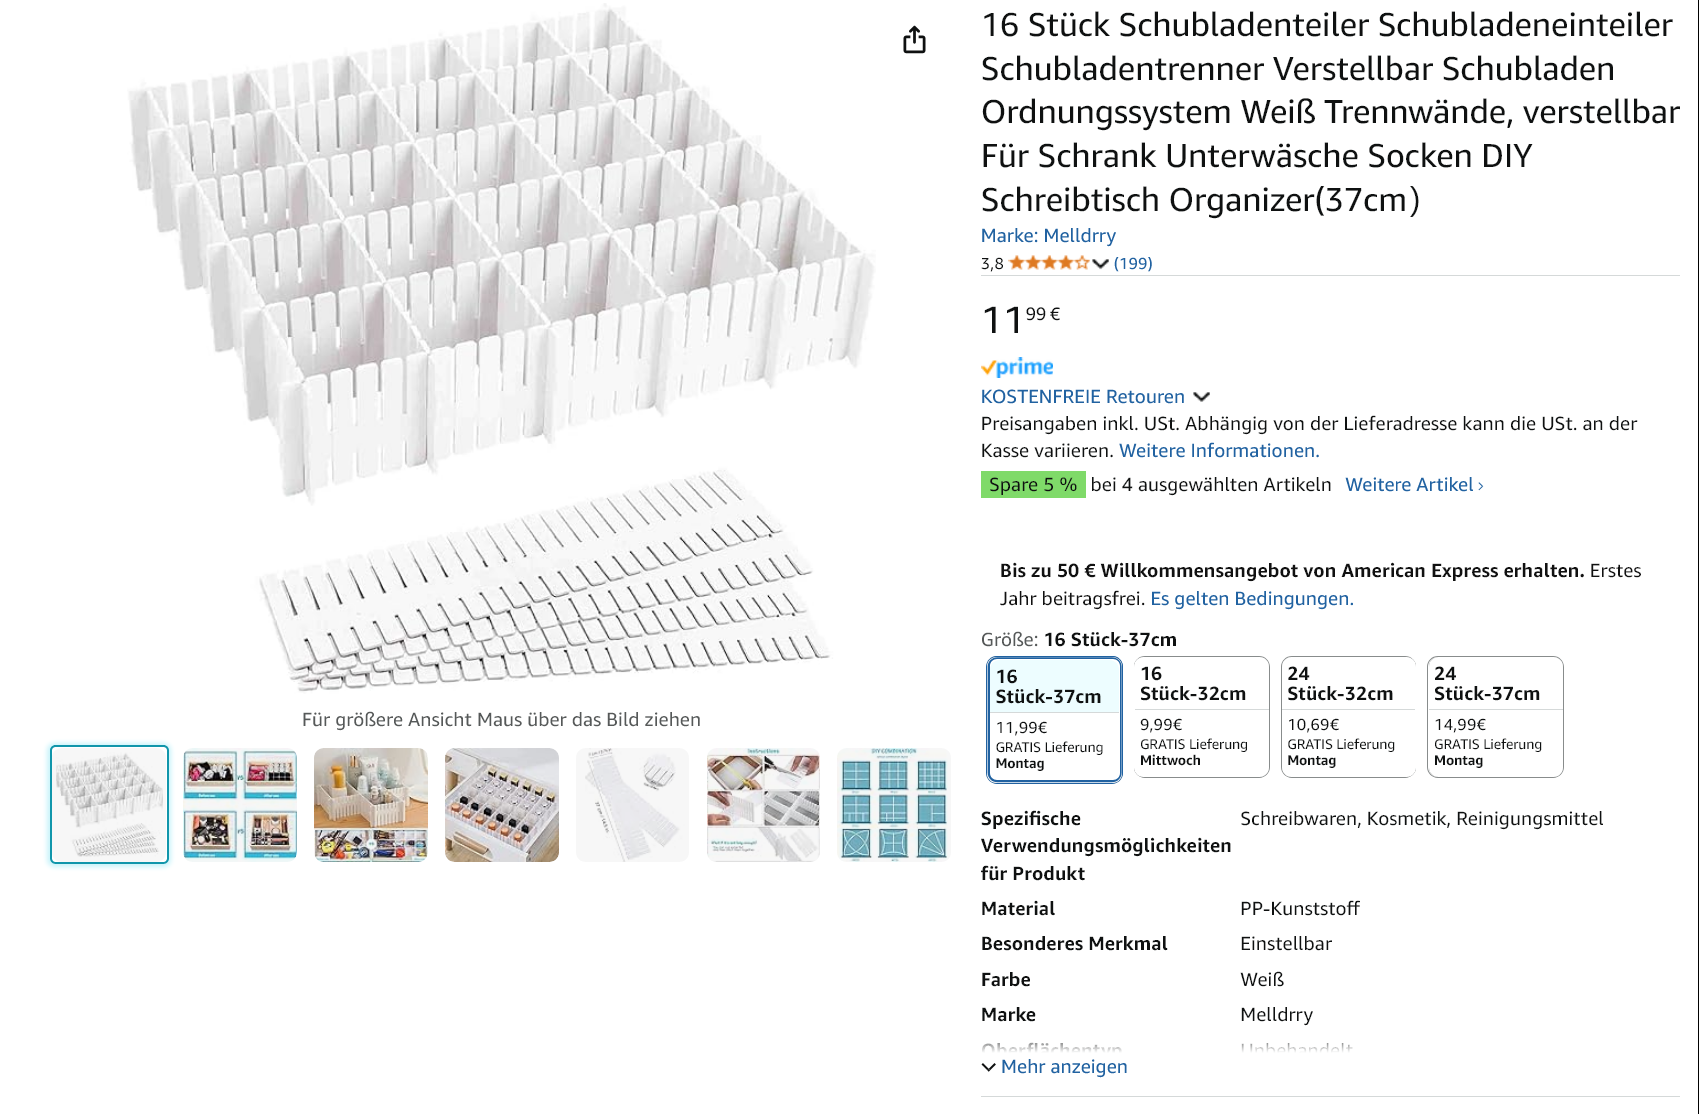The image size is (1699, 1114).
Task: Open Es gelten Bedingungen link
Action: point(1252,599)
